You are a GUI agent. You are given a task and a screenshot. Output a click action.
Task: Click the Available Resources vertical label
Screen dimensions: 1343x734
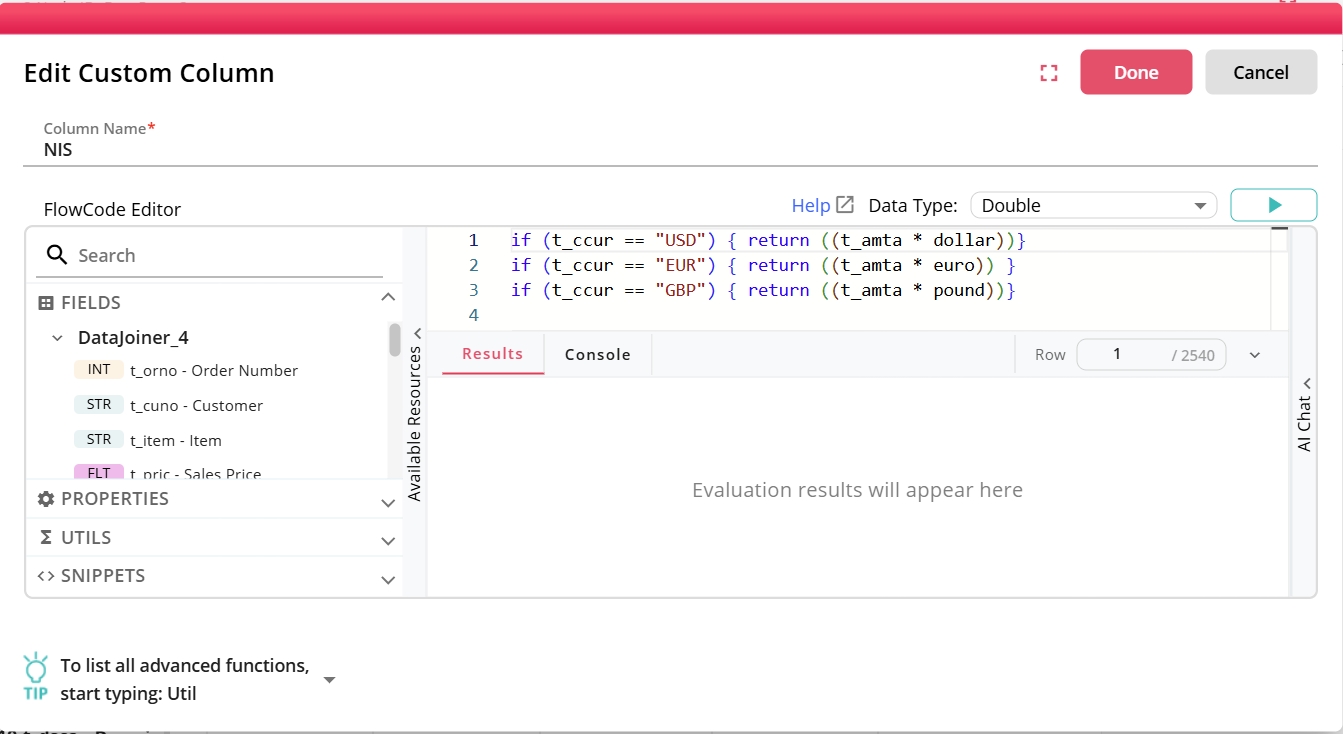click(x=416, y=423)
